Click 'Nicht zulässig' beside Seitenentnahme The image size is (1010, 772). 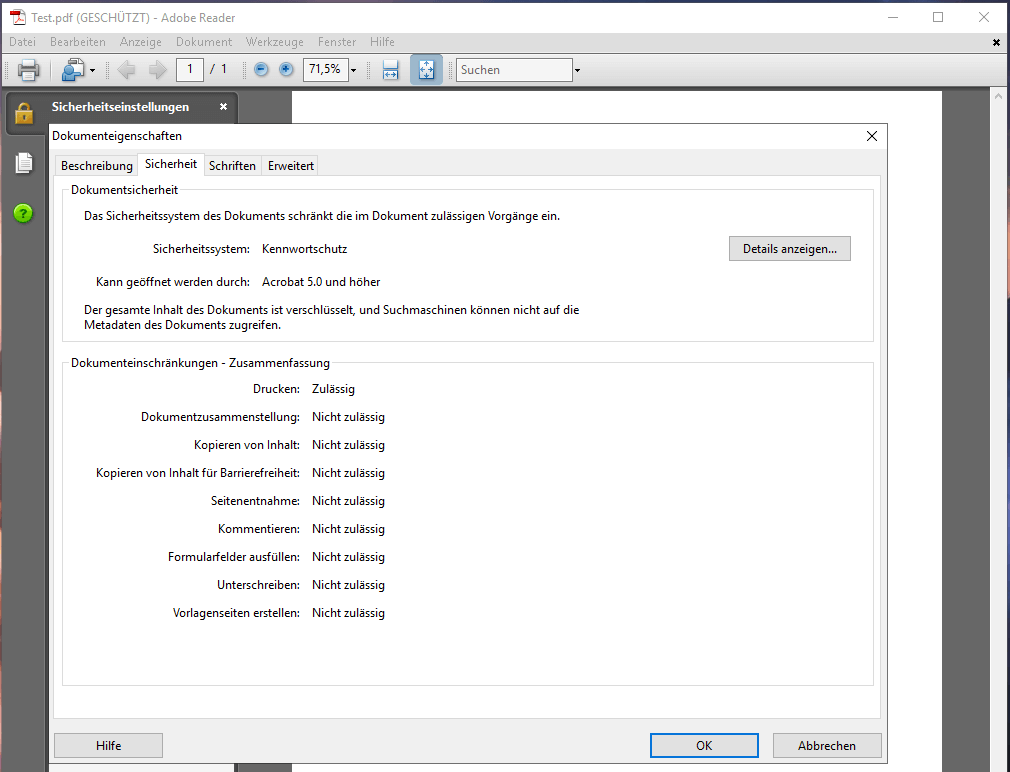[348, 501]
